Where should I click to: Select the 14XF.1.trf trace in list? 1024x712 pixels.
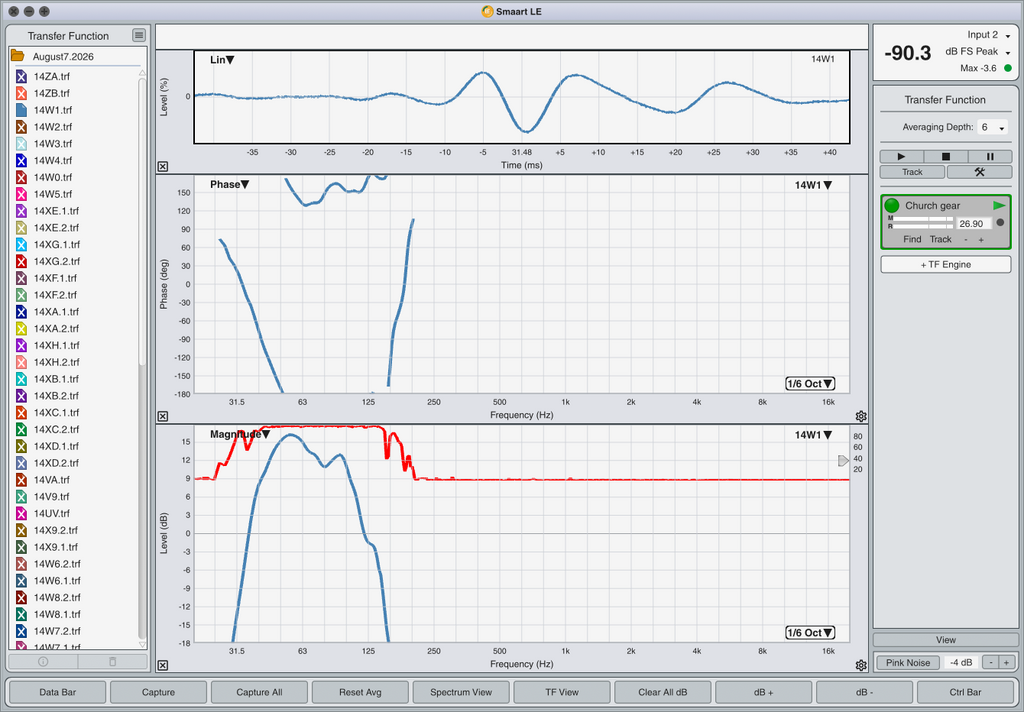[75, 278]
